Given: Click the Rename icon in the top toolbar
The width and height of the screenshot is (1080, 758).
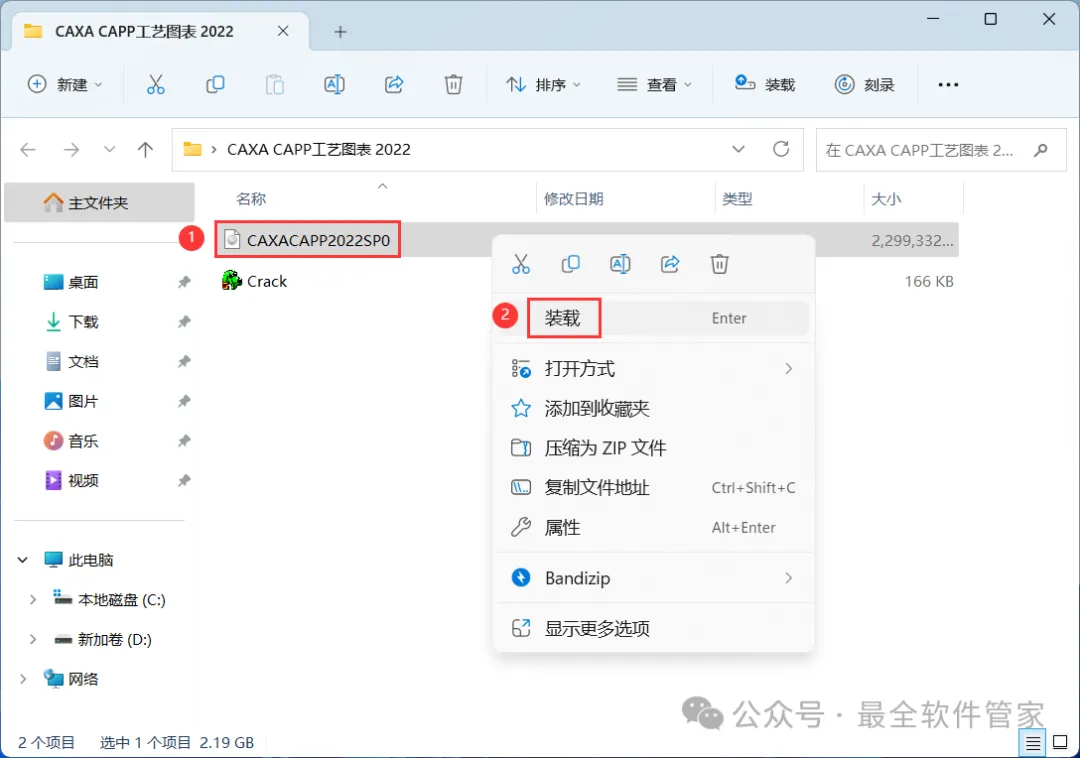Looking at the screenshot, I should (334, 85).
